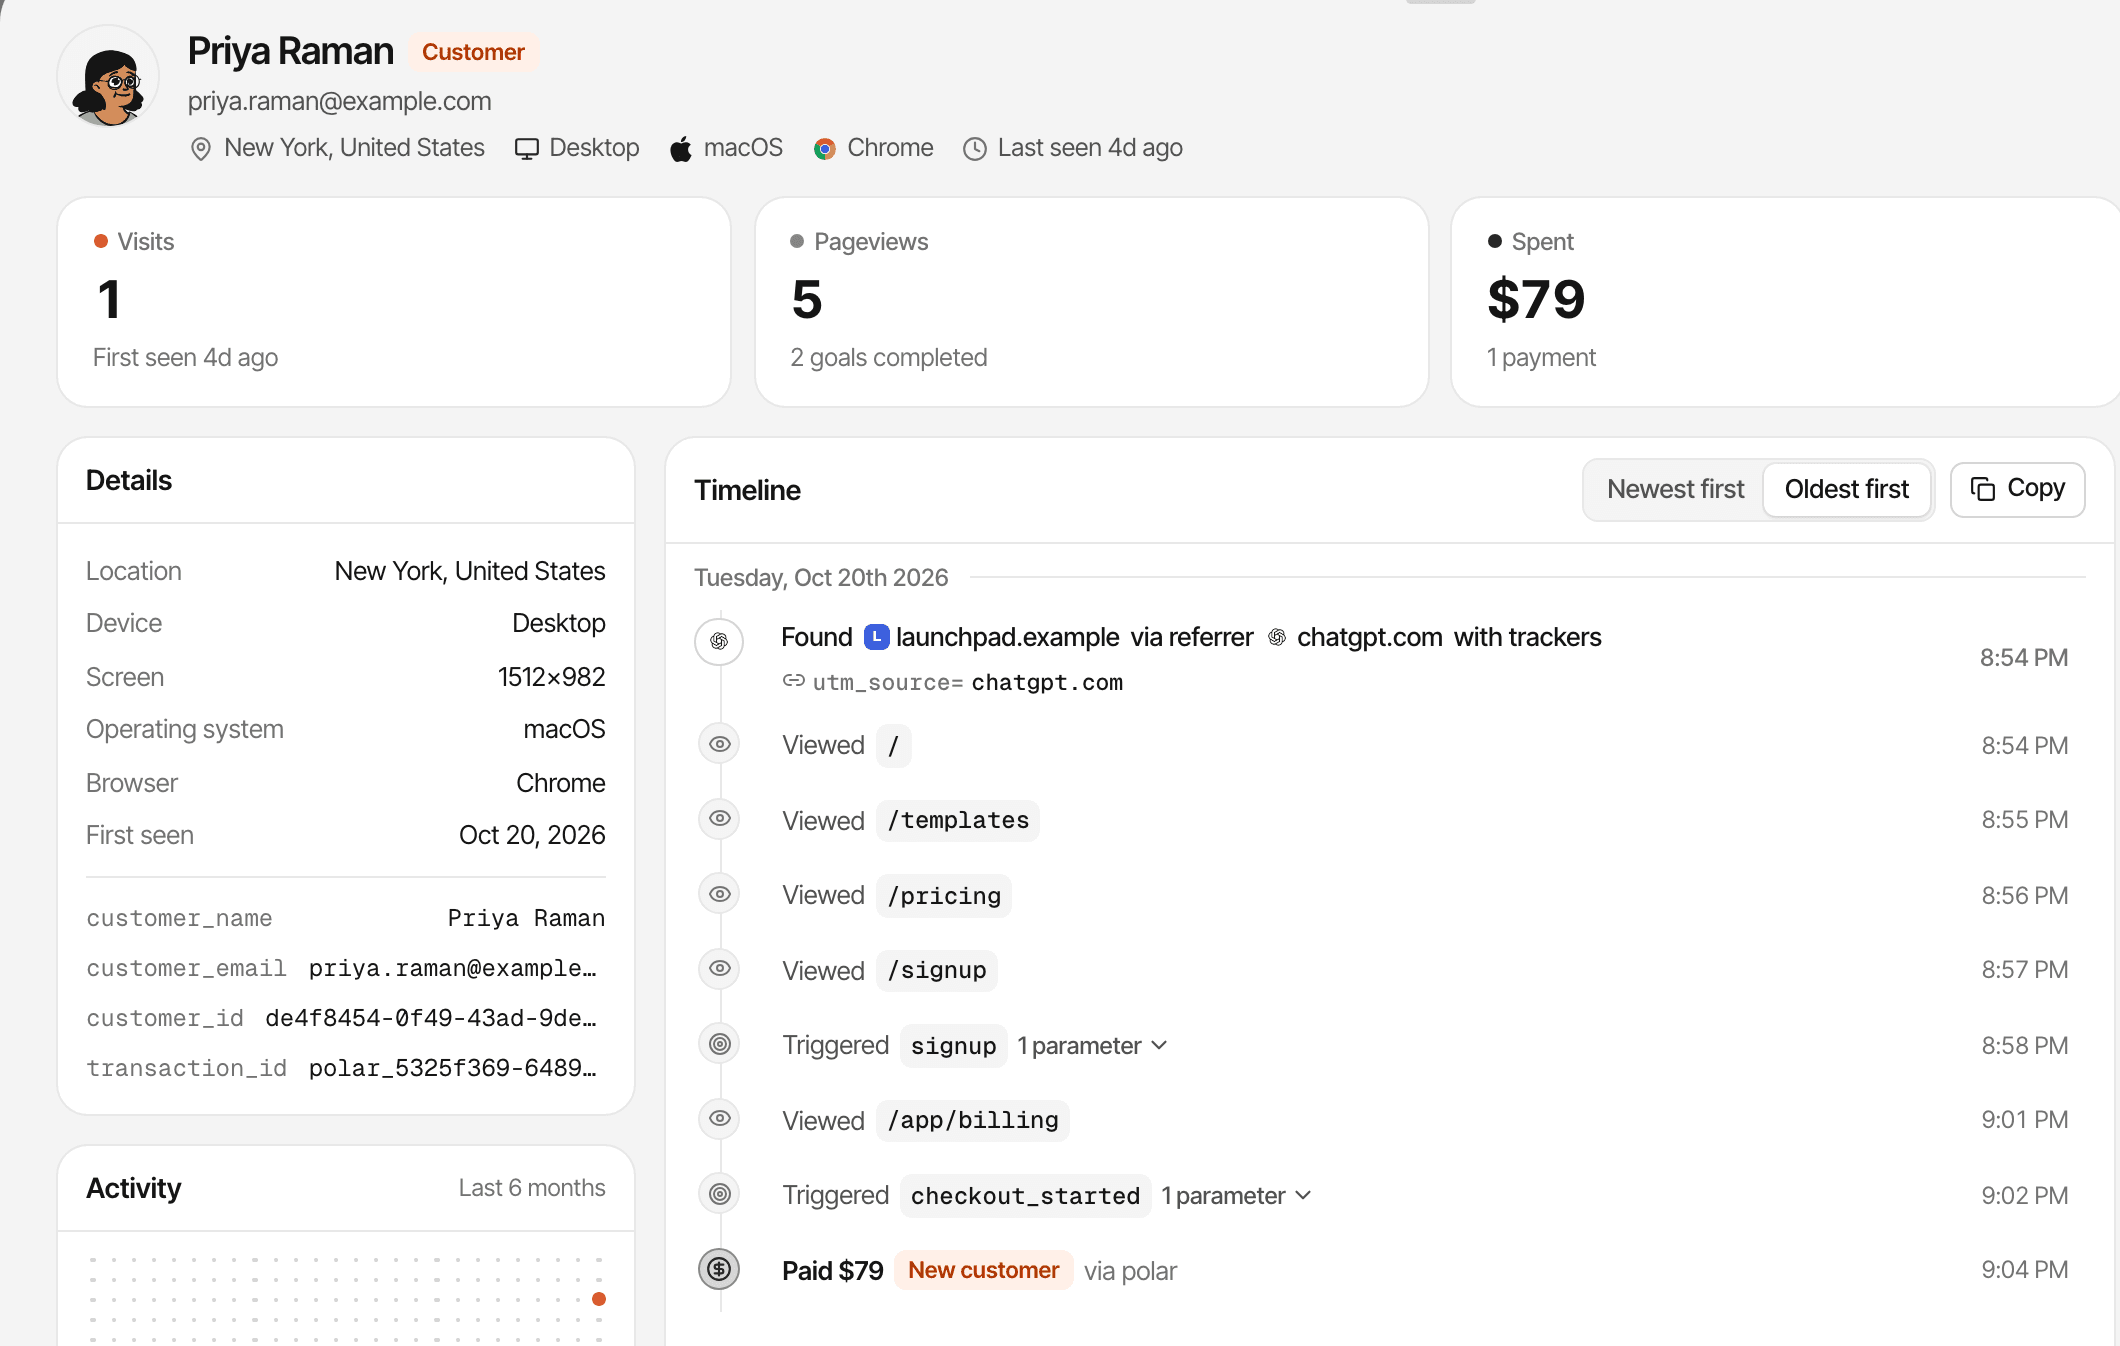2120x1346 pixels.
Task: Click the link icon before utm_source
Action: (794, 681)
